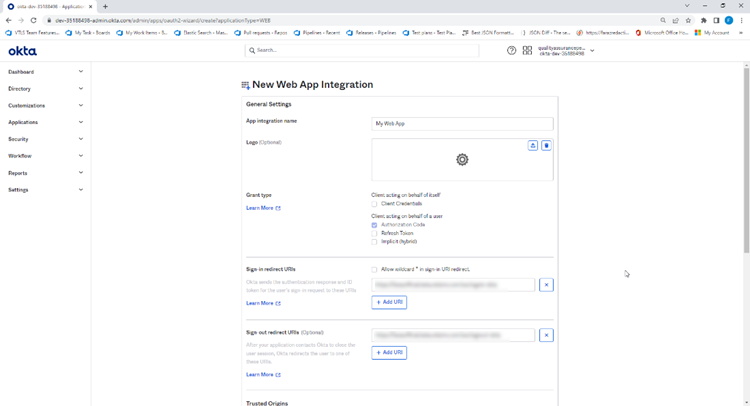Remove the sign-in redirect URI
Image resolution: width=750 pixels, height=406 pixels.
546,285
